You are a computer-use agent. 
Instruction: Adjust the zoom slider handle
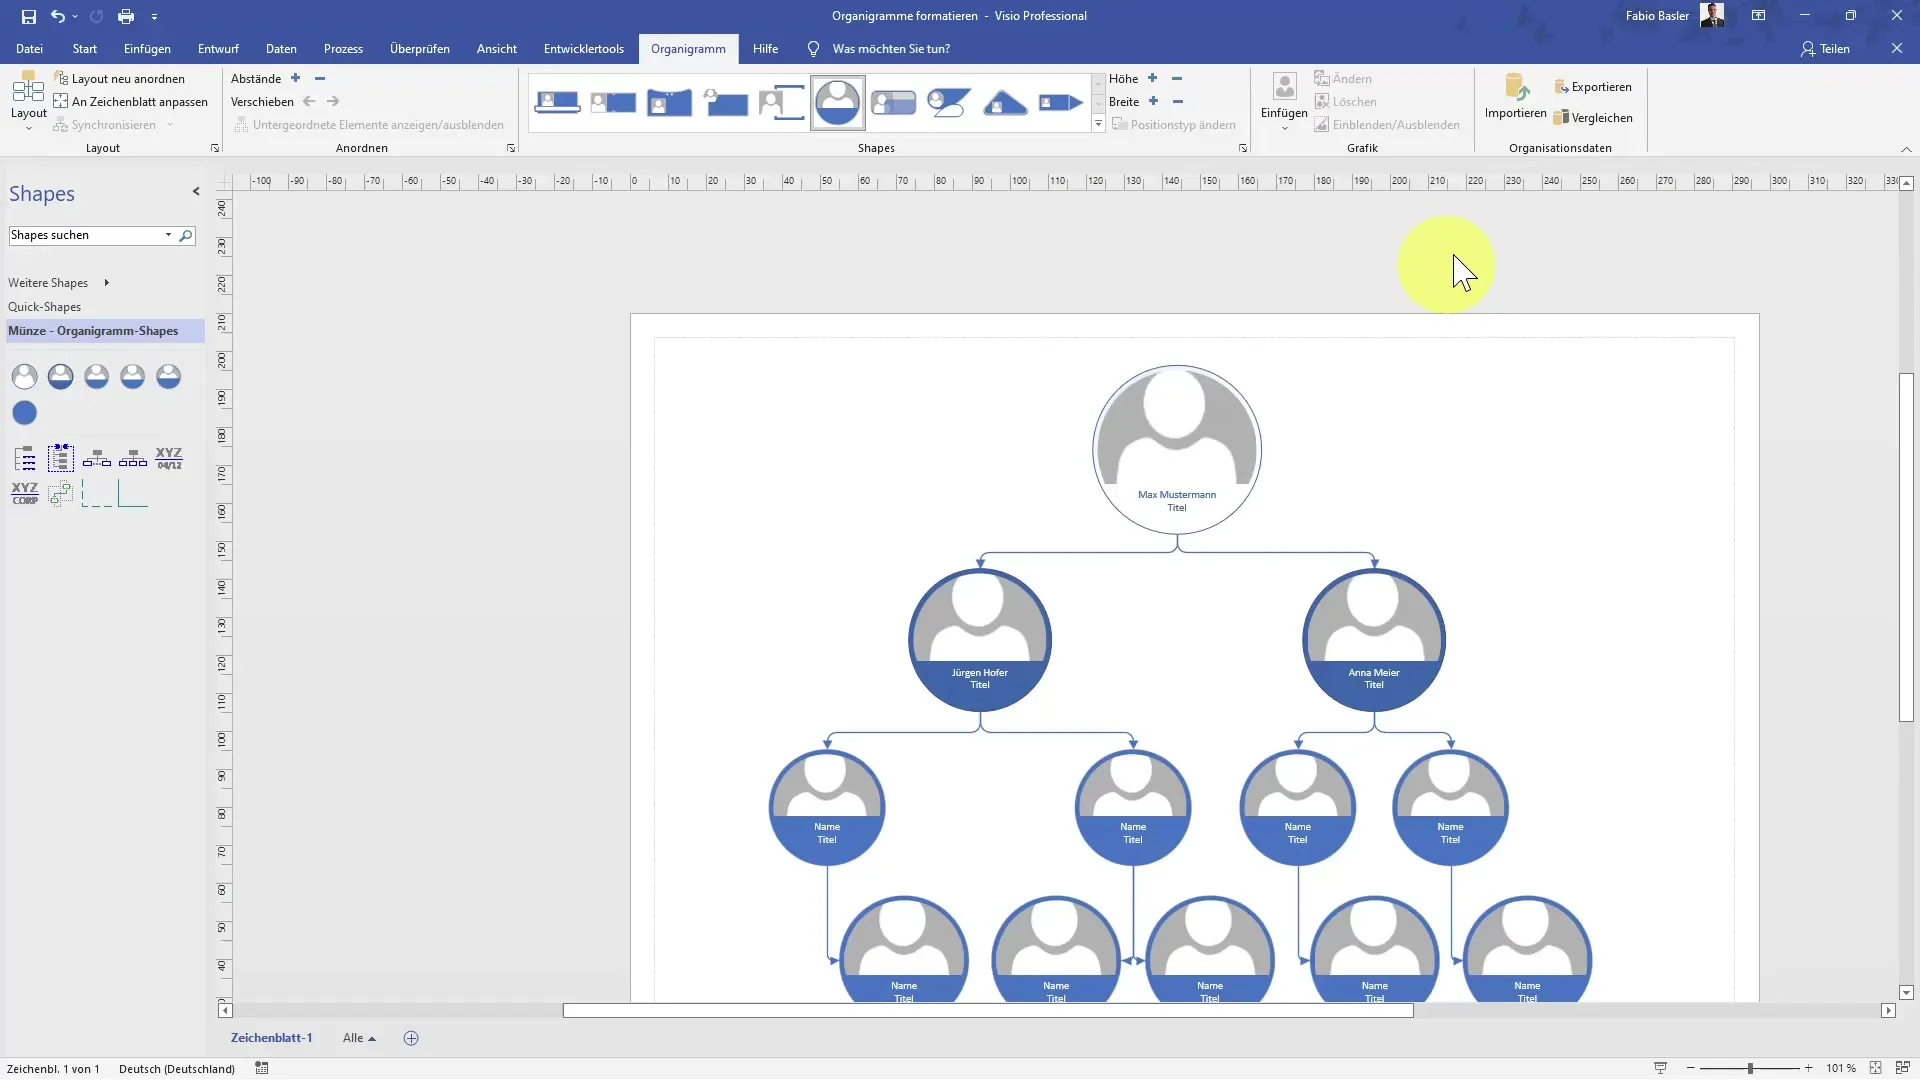coord(1750,1068)
